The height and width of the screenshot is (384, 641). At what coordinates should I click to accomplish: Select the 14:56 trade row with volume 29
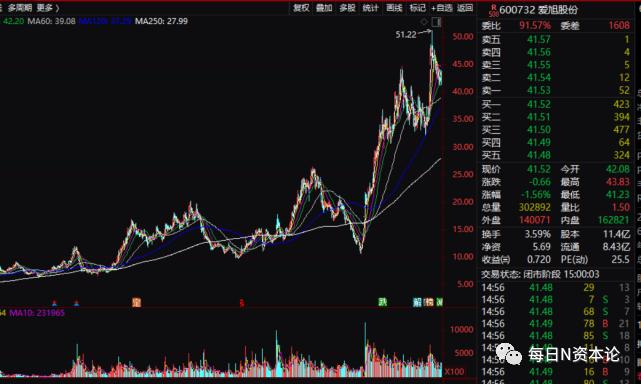coord(556,288)
